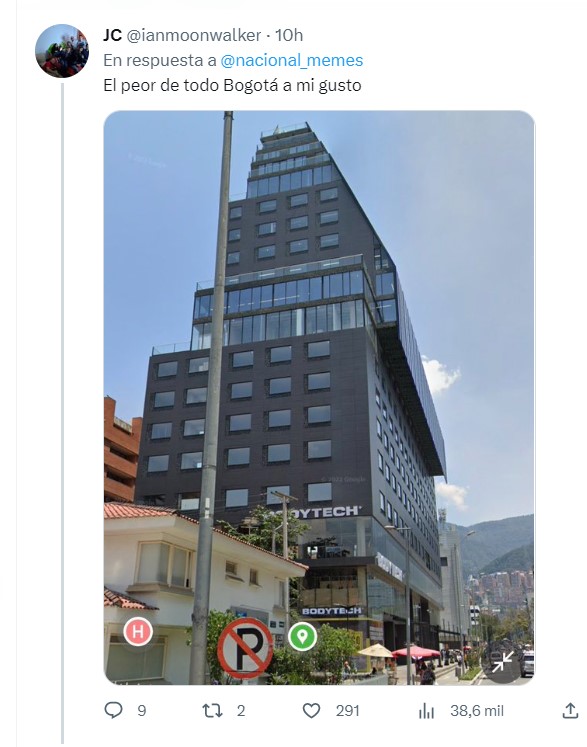This screenshot has height=747, width=587.
Task: Click the no-parking sign in photo
Action: [x=245, y=649]
